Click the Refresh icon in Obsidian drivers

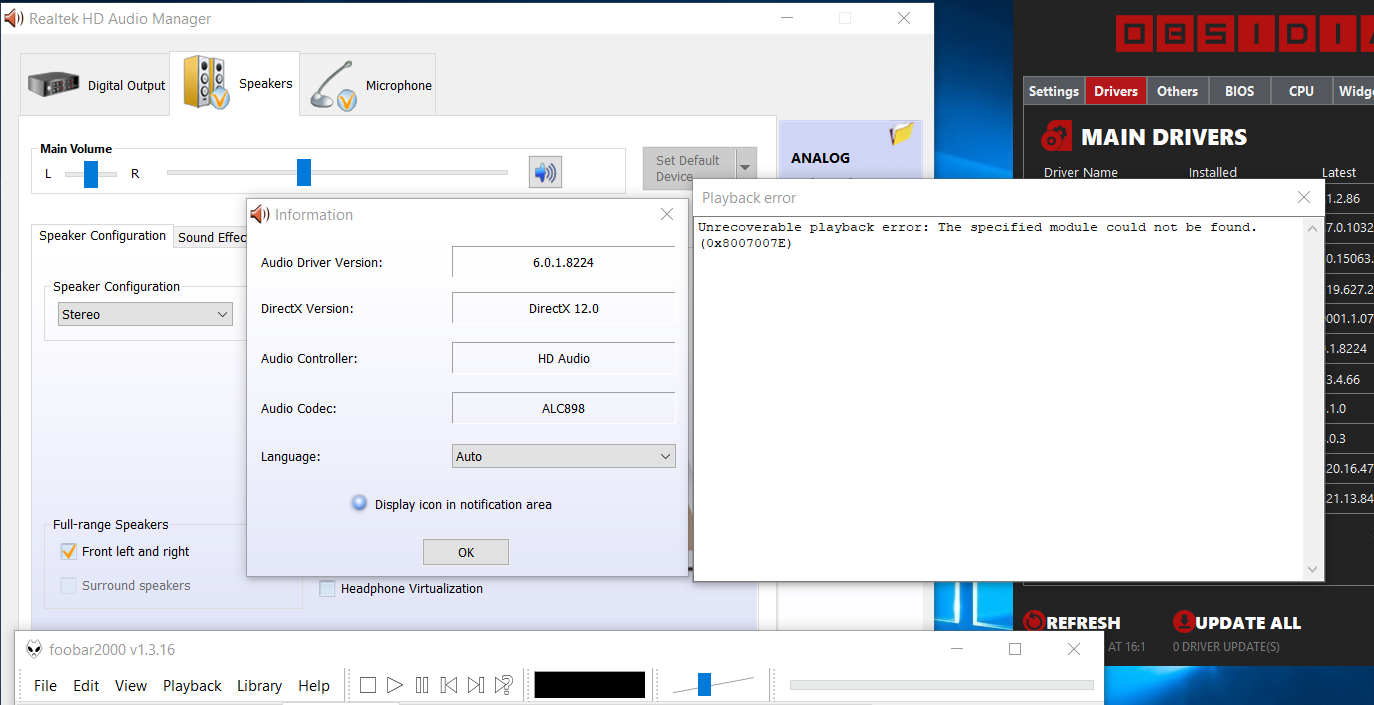click(1033, 622)
